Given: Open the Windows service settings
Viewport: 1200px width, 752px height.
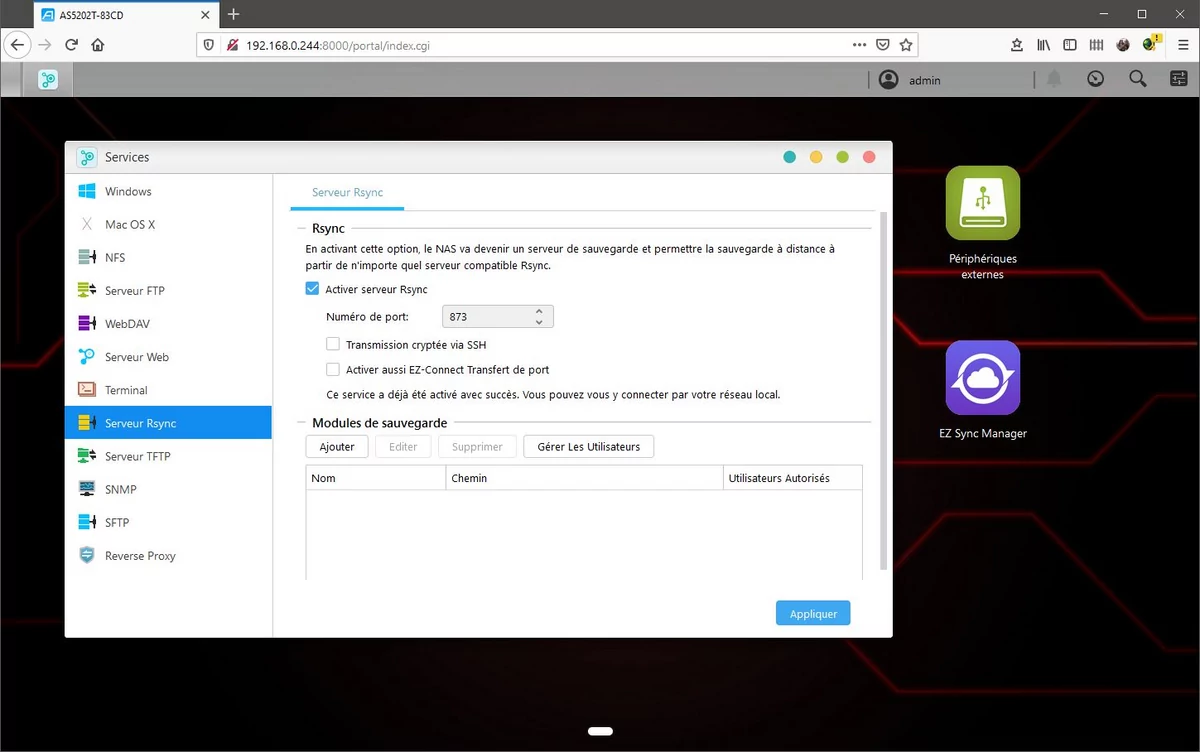Looking at the screenshot, I should (x=168, y=191).
